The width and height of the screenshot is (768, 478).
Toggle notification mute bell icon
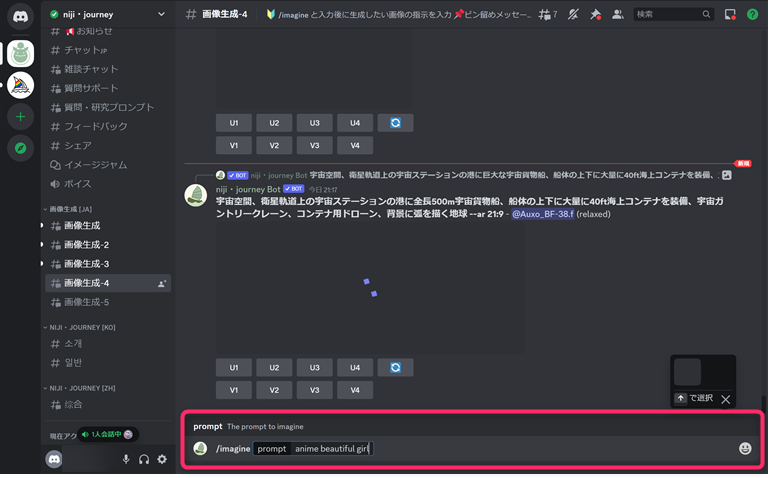point(573,15)
